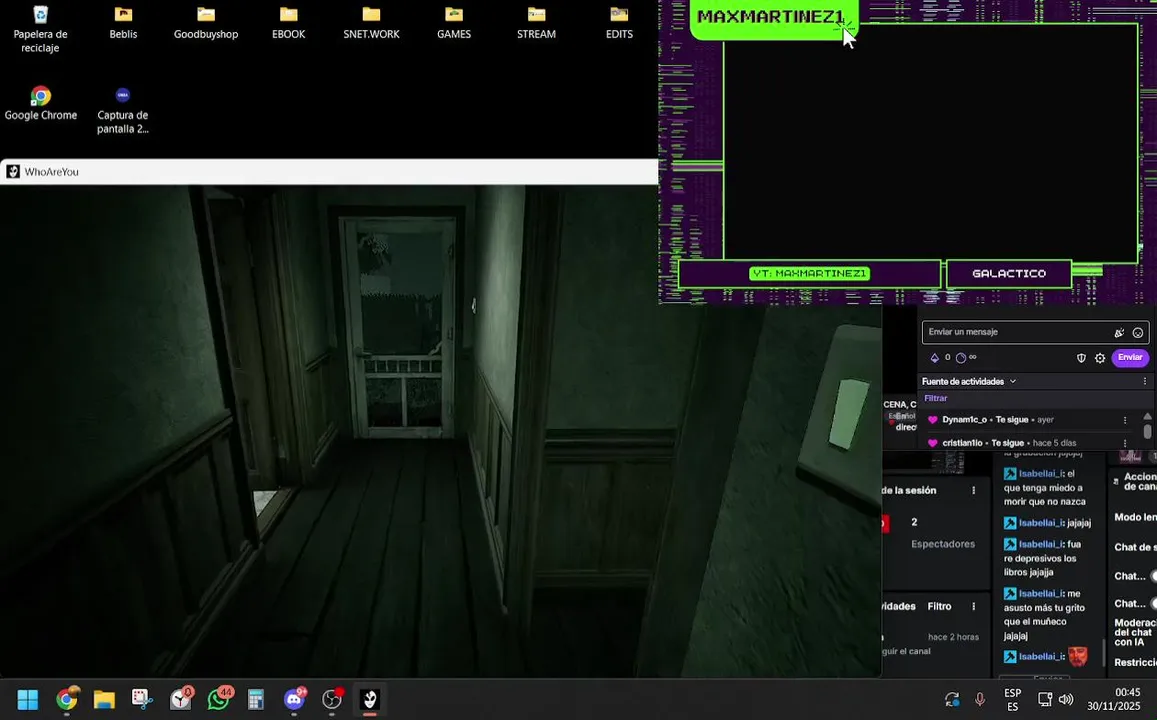
Task: Click the Filtrar link
Action: point(936,398)
